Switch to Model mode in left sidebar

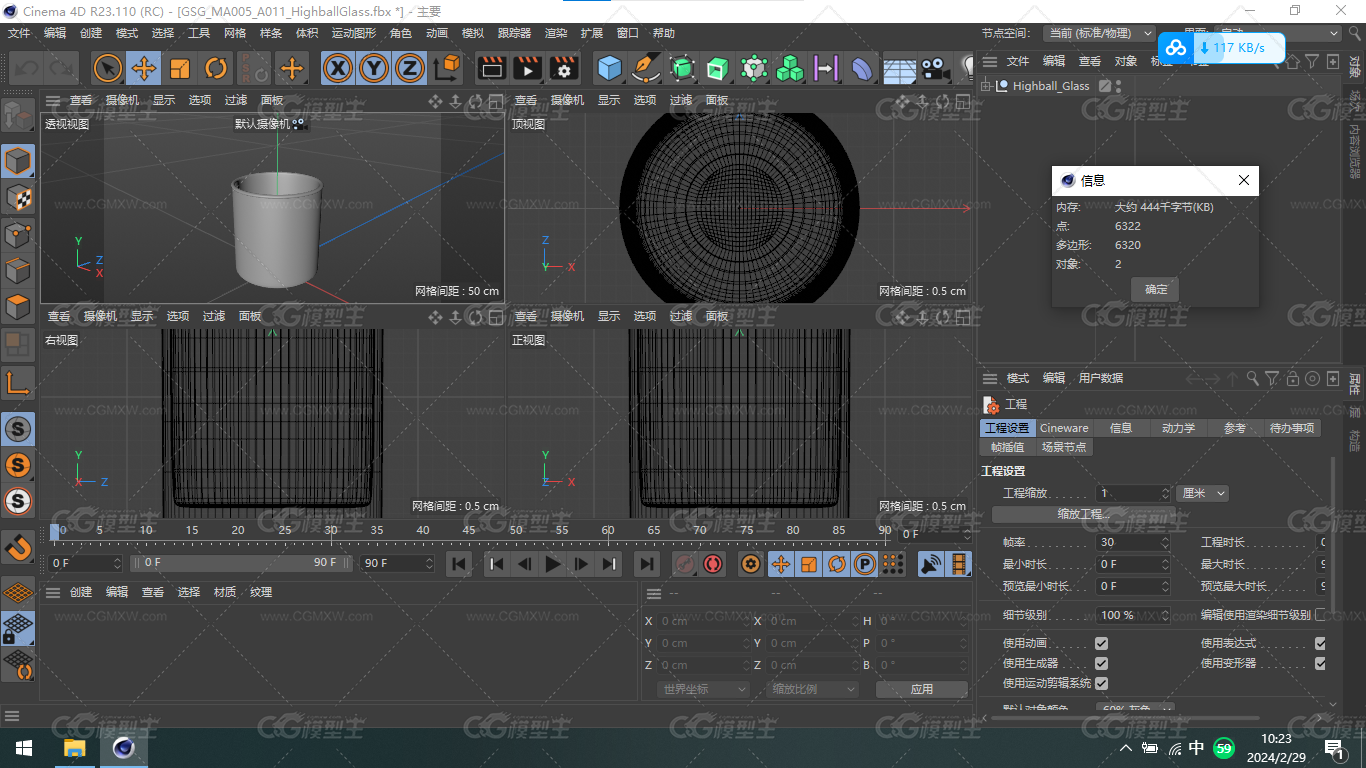pyautogui.click(x=18, y=161)
